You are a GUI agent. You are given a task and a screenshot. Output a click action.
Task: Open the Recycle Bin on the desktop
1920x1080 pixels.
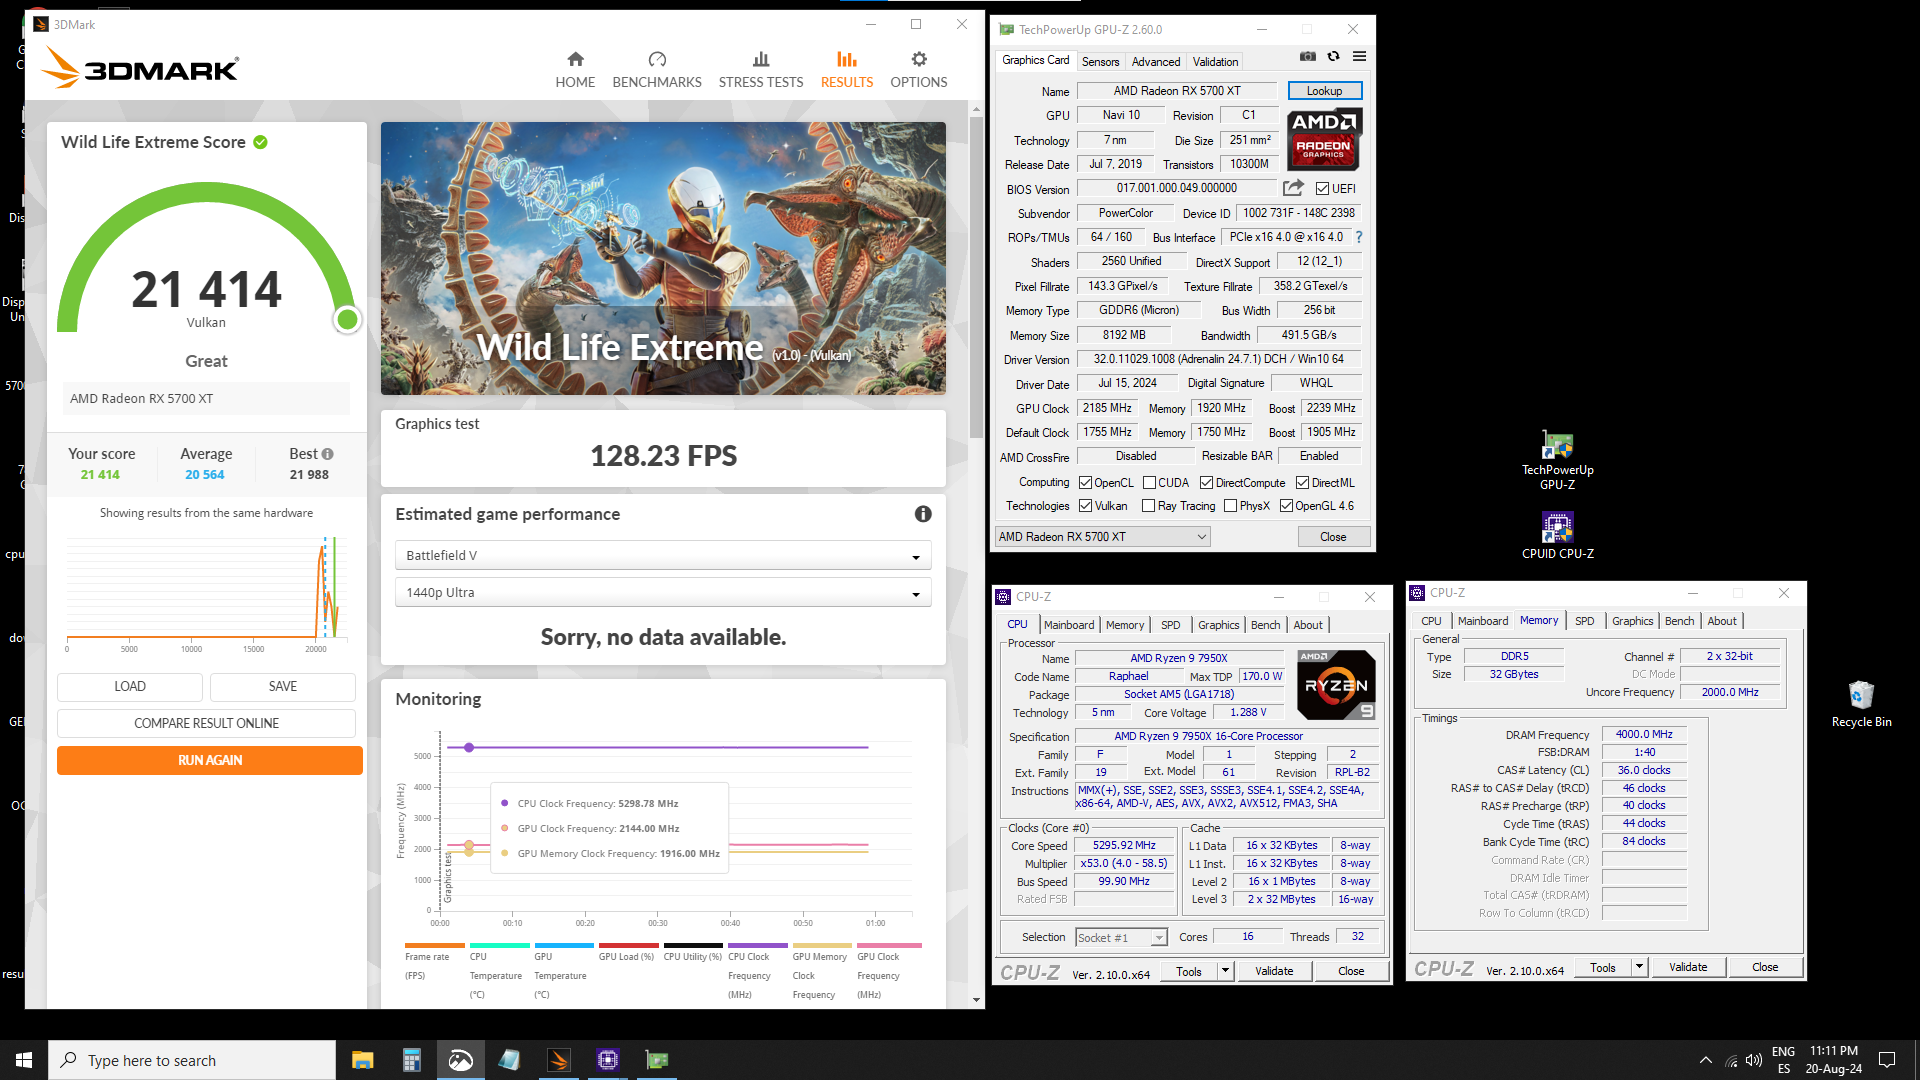point(1861,703)
